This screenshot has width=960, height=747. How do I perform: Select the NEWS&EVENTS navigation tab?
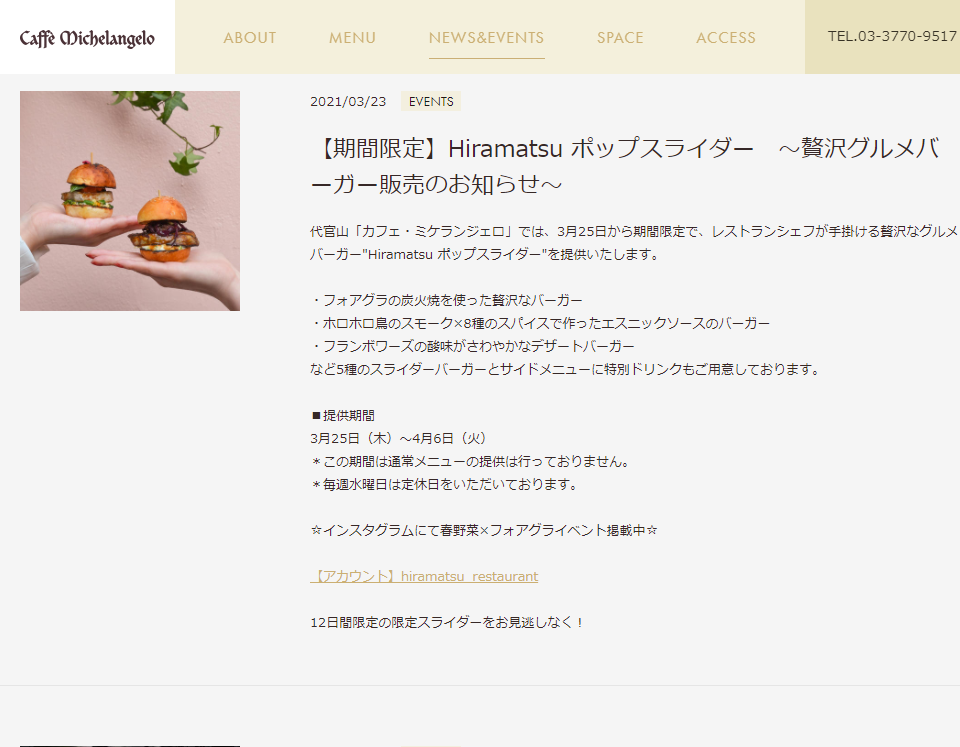(486, 38)
